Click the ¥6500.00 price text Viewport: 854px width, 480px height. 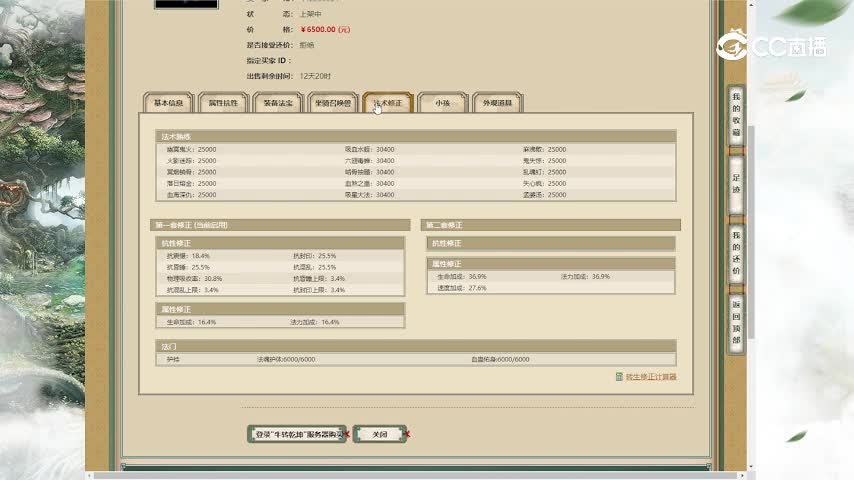click(x=323, y=30)
